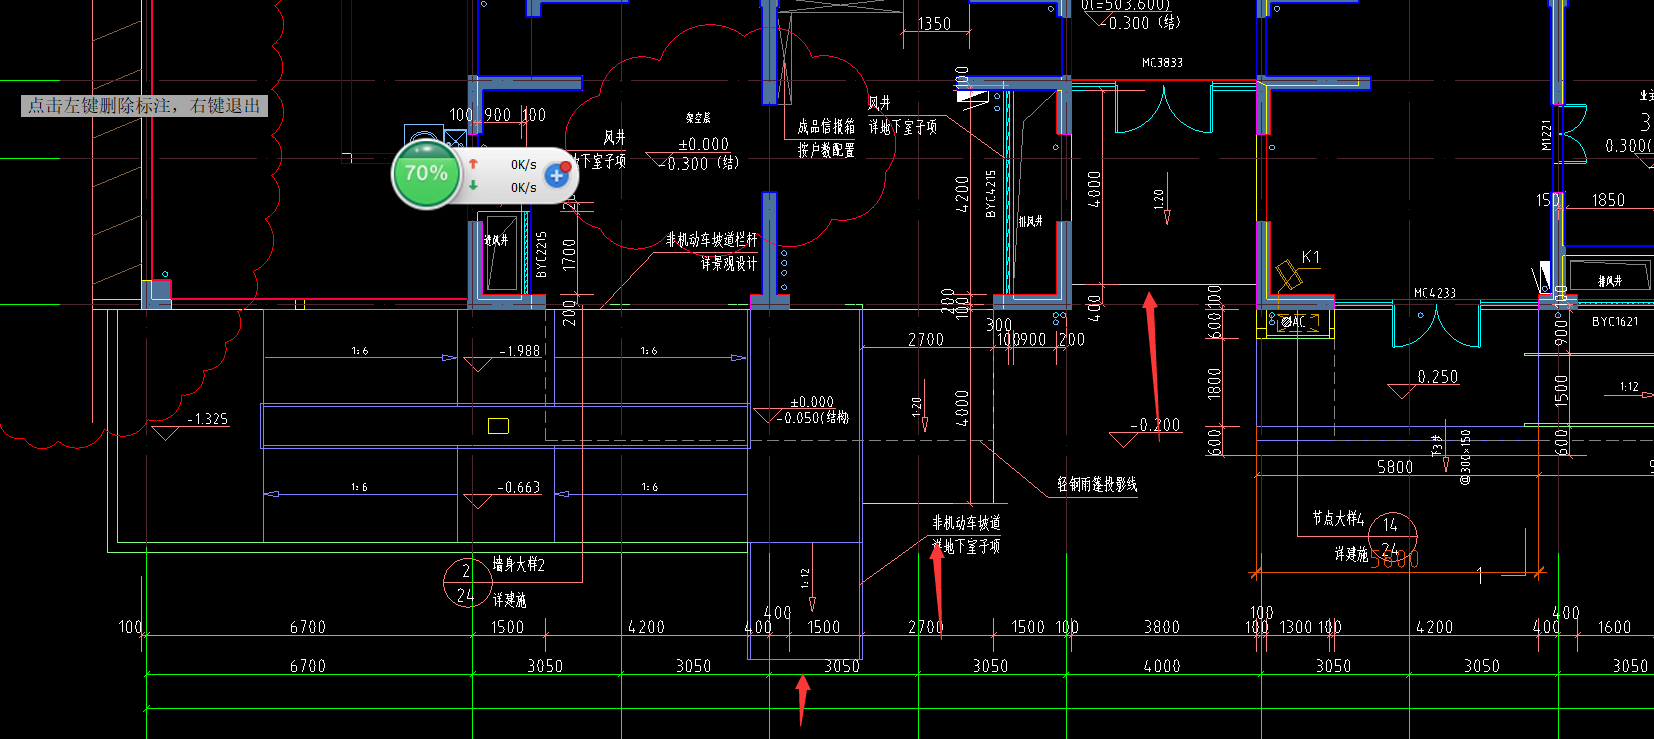The image size is (1654, 739).
Task: Select the -1.988 elevation mark
Action: 520,351
